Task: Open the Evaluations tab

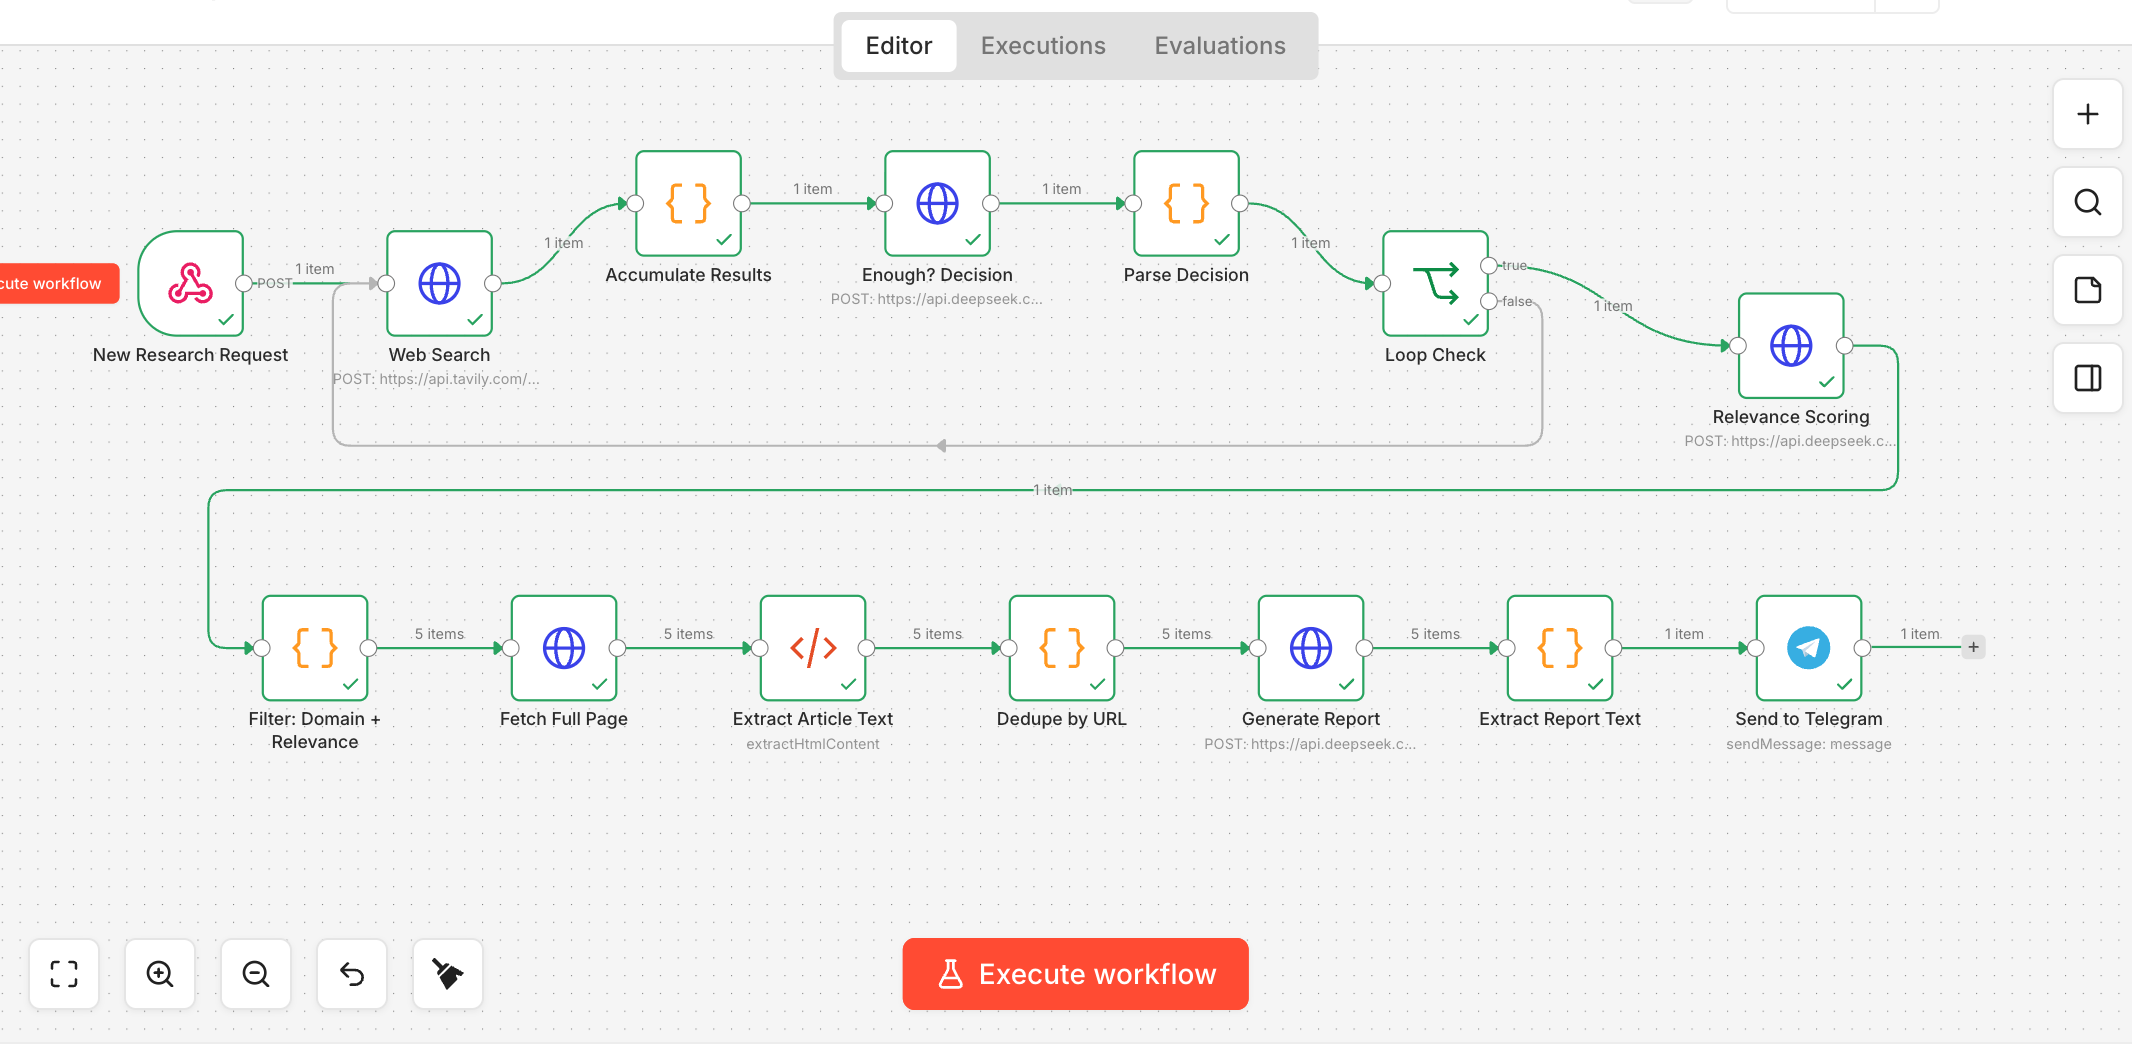Action: click(x=1220, y=46)
